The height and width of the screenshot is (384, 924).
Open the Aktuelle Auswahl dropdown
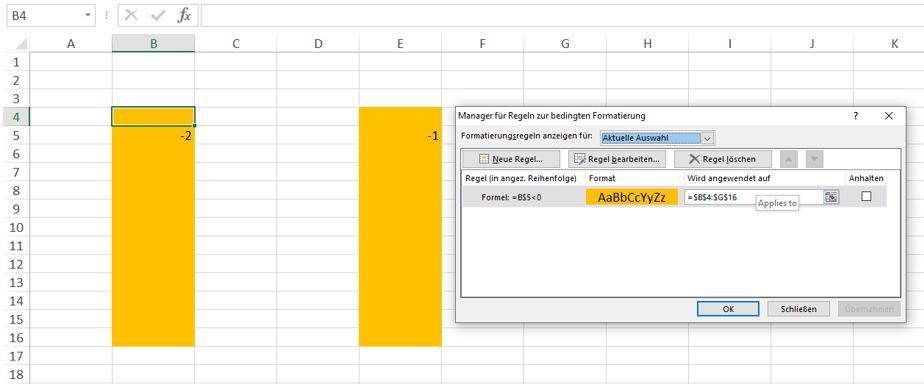pyautogui.click(x=708, y=138)
